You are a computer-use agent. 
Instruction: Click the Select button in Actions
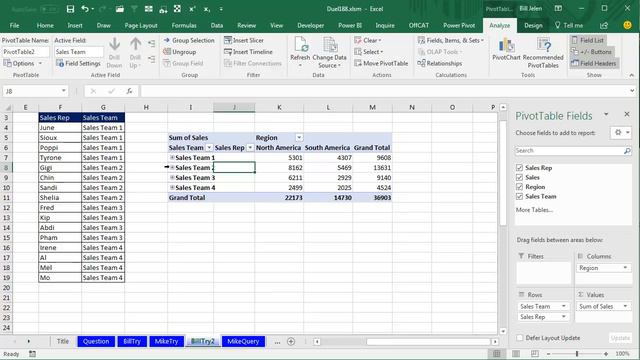[x=369, y=52]
